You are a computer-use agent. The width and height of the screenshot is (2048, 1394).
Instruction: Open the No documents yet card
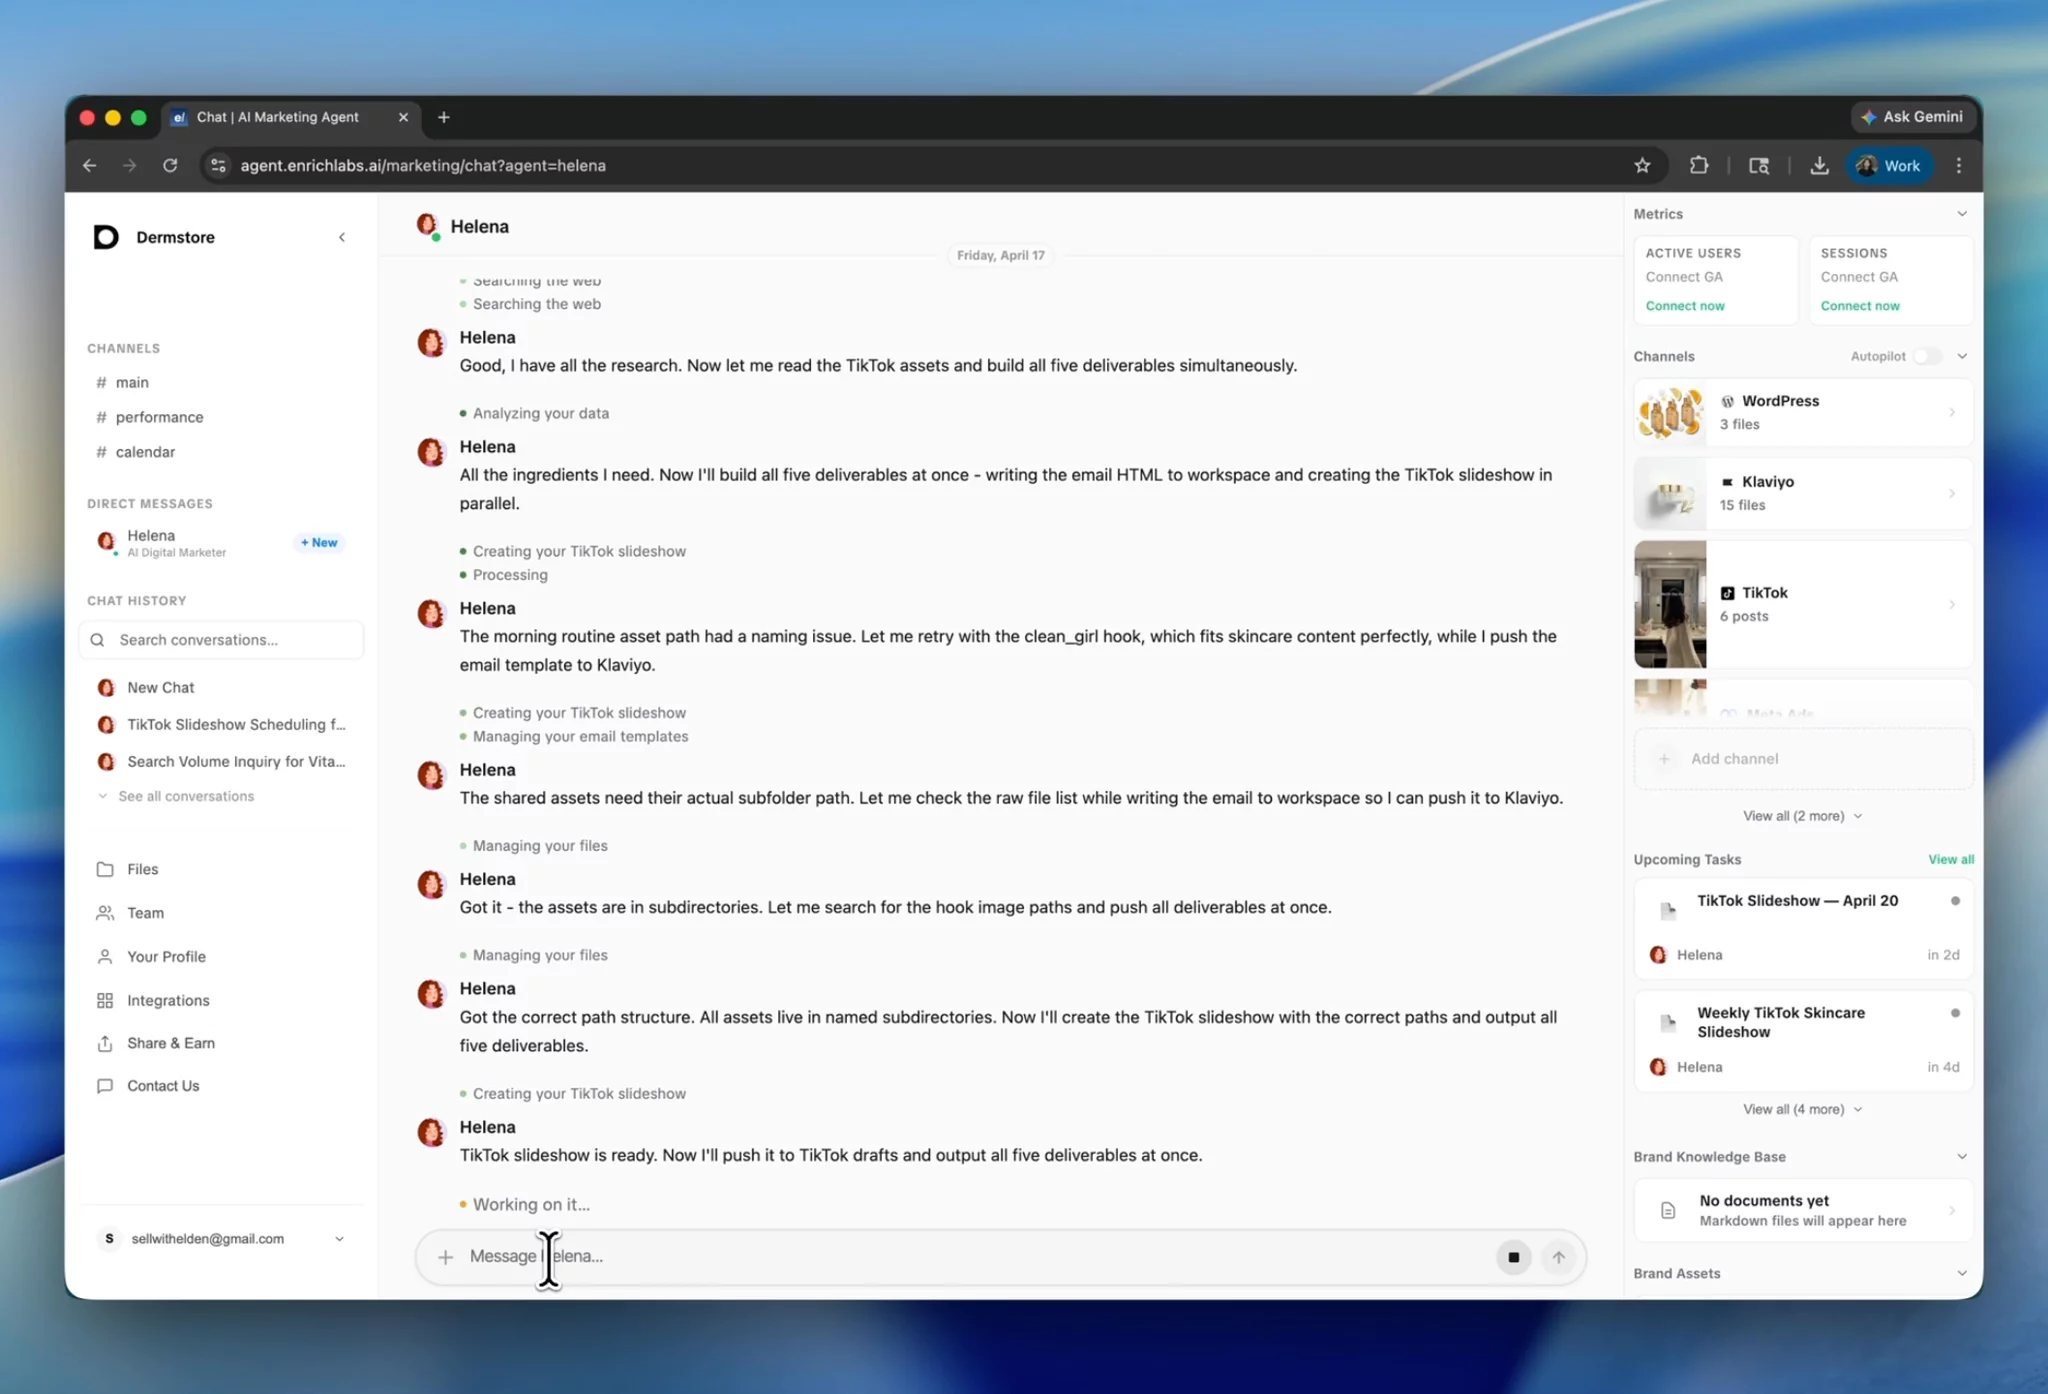coord(1803,1210)
